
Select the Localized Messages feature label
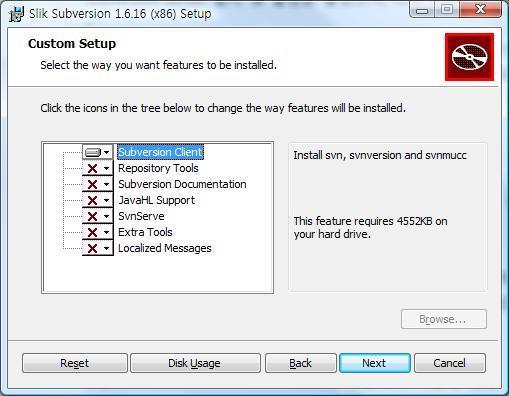tap(165, 248)
